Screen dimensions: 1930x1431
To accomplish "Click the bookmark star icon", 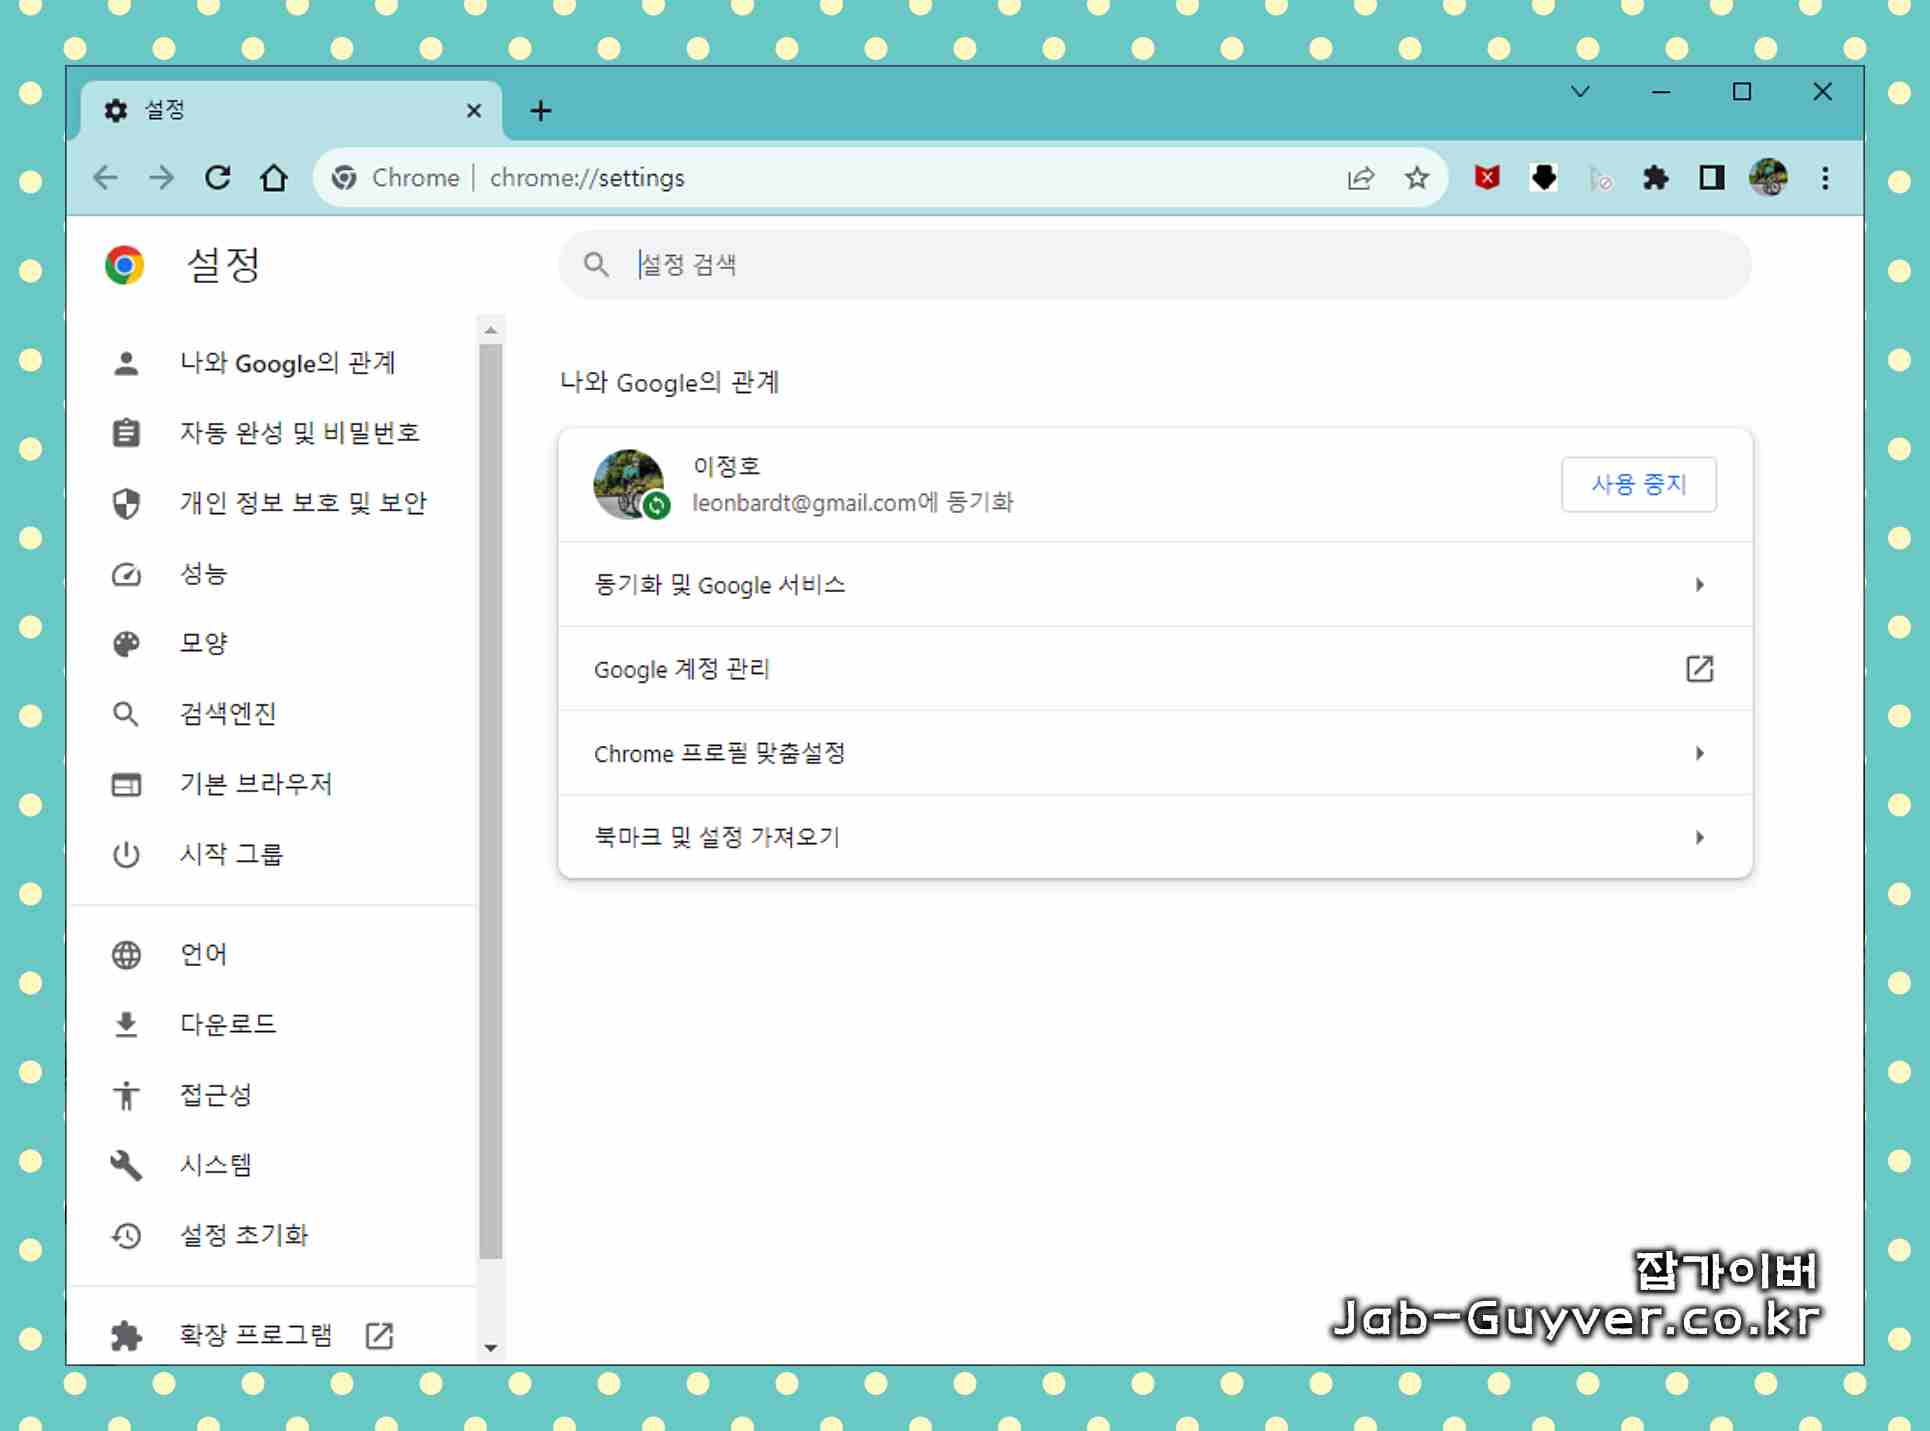I will click(1416, 178).
